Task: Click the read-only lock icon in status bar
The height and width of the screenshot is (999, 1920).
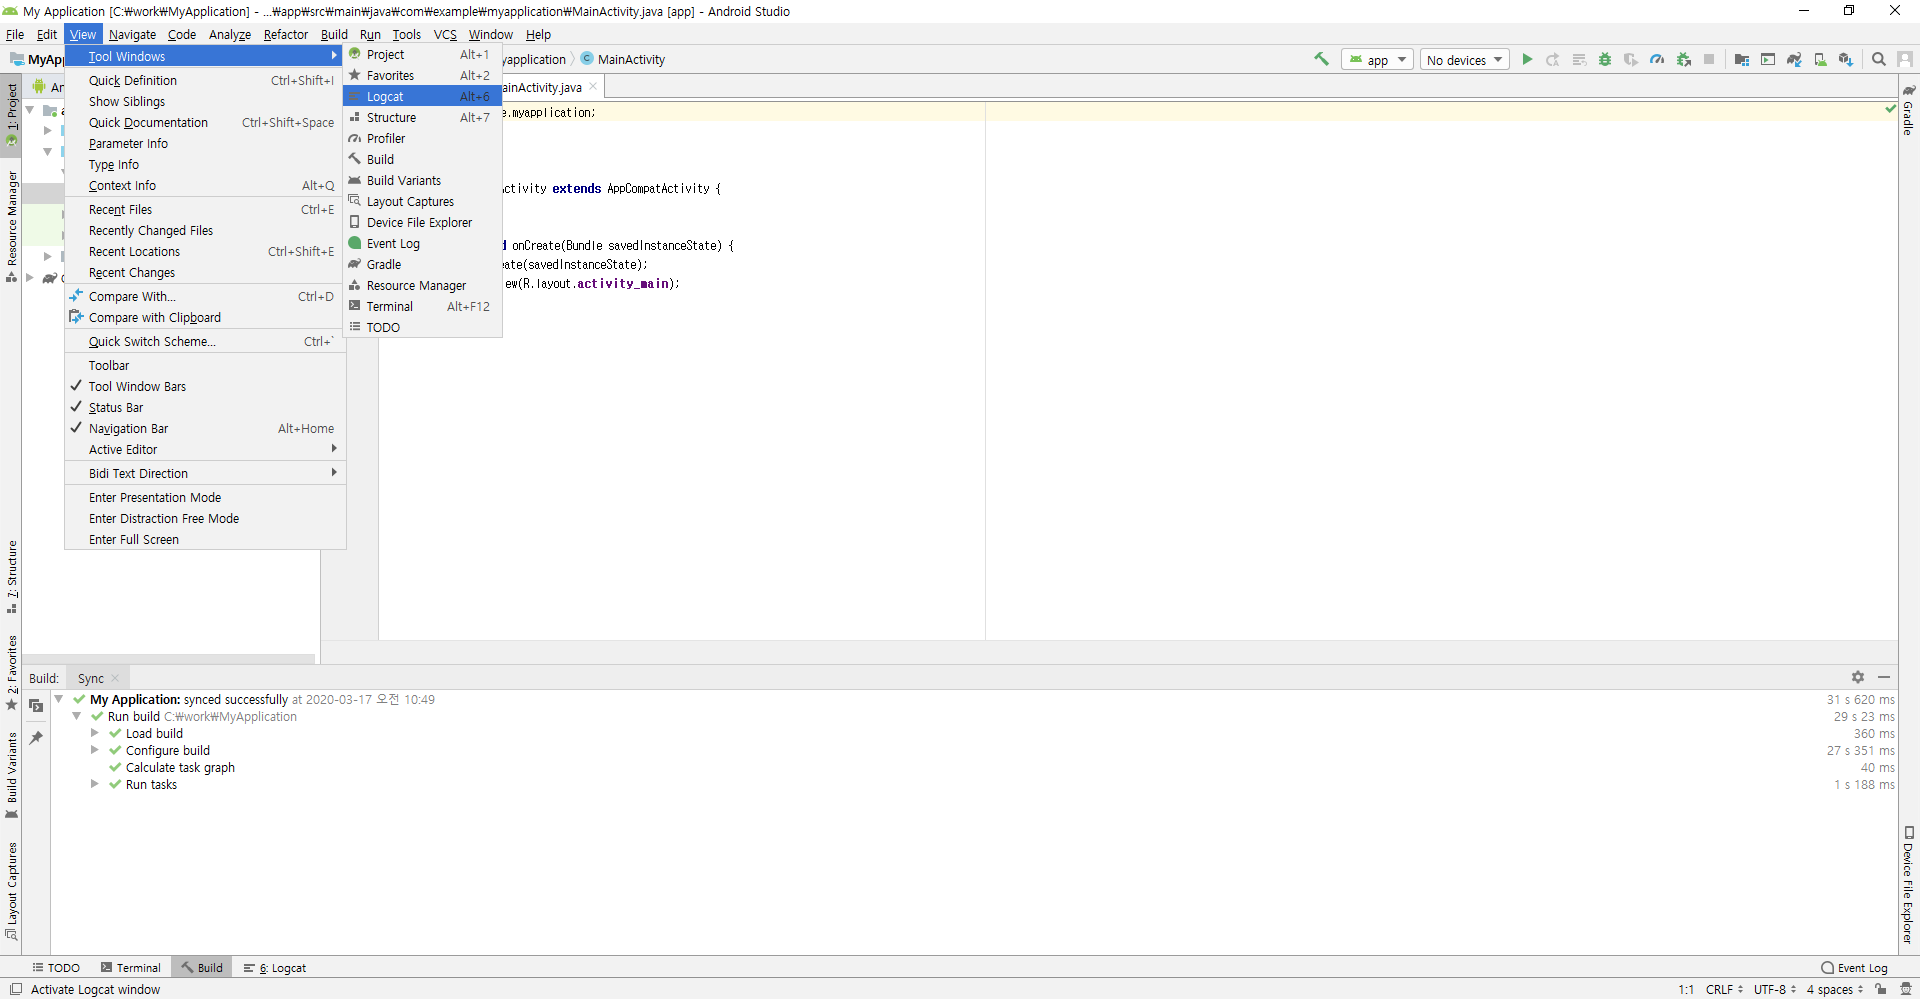Action: 1881,989
